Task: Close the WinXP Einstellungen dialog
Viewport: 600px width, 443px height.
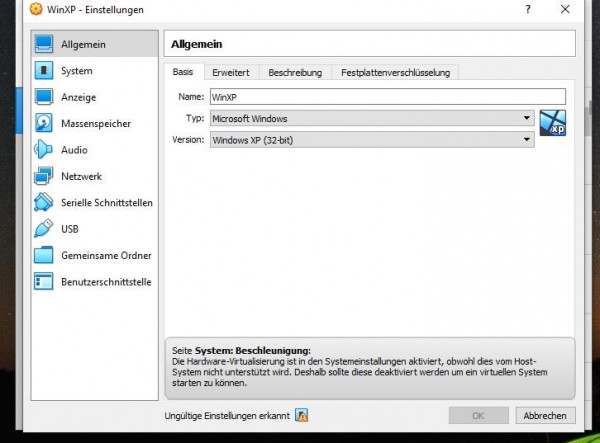Action: pyautogui.click(x=565, y=9)
